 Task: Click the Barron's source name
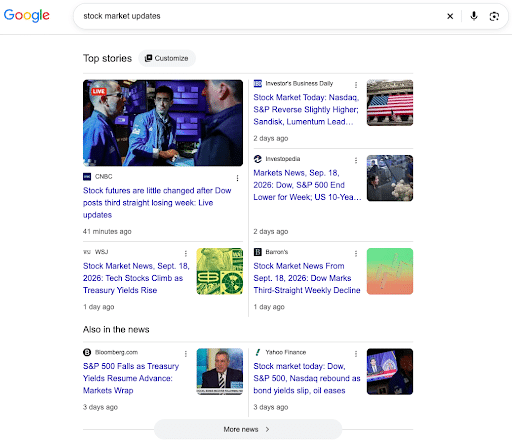coord(277,252)
